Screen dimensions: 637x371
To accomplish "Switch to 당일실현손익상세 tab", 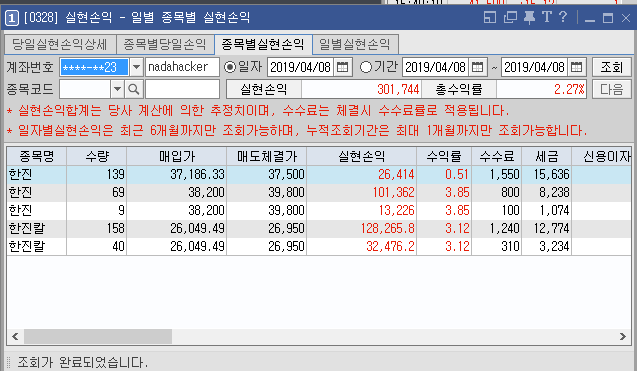I will [x=60, y=44].
